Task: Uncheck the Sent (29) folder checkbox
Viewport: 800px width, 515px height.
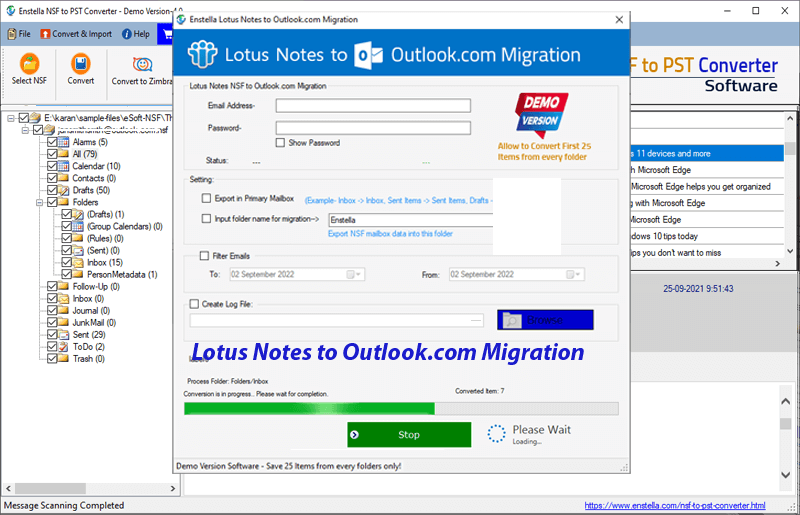Action: [x=52, y=334]
